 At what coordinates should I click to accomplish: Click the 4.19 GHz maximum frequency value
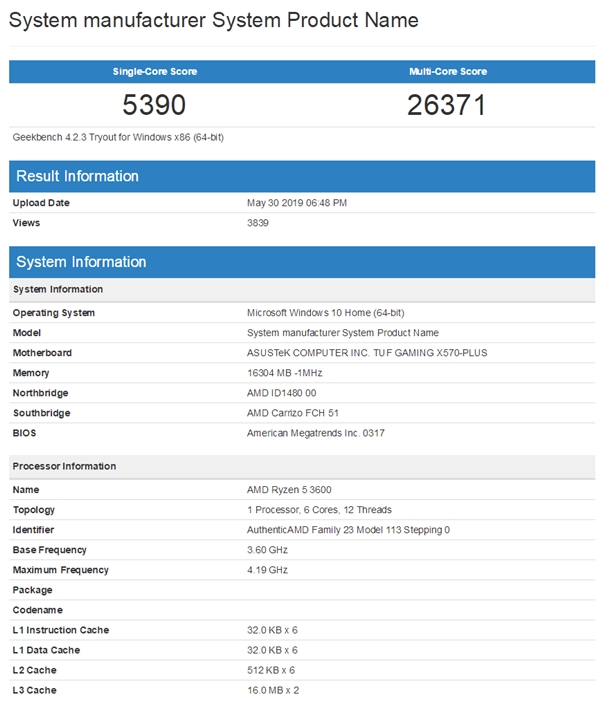[267, 570]
